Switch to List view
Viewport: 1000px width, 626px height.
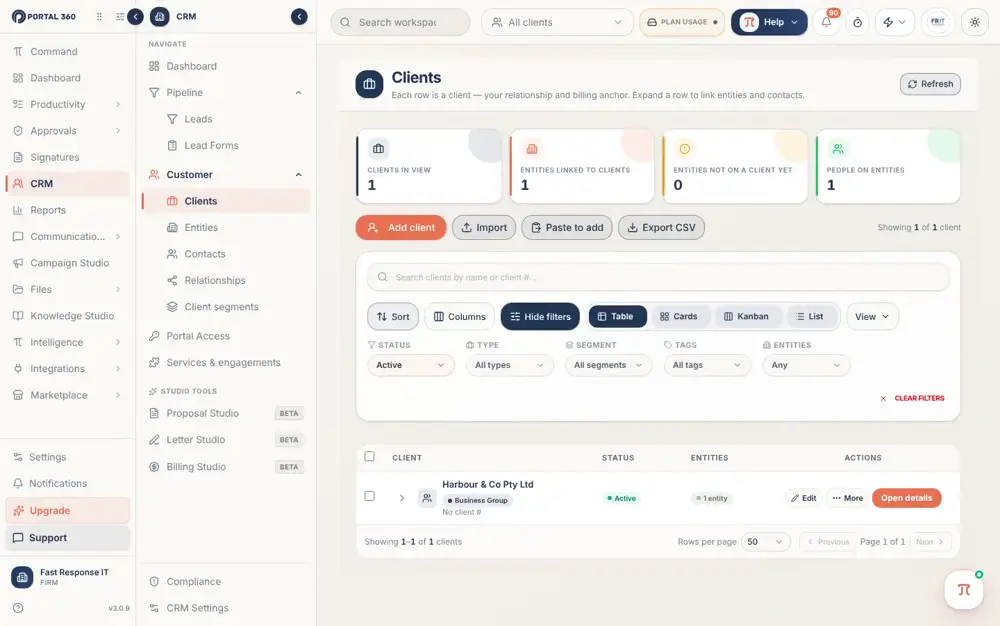(x=809, y=317)
